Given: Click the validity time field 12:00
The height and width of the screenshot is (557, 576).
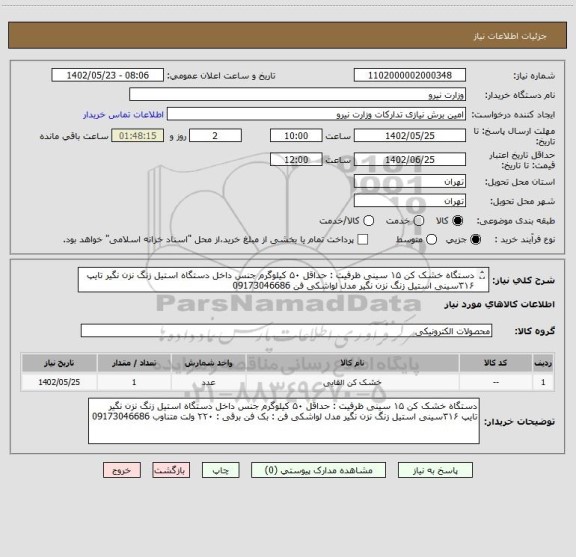Looking at the screenshot, I should click(x=296, y=159).
